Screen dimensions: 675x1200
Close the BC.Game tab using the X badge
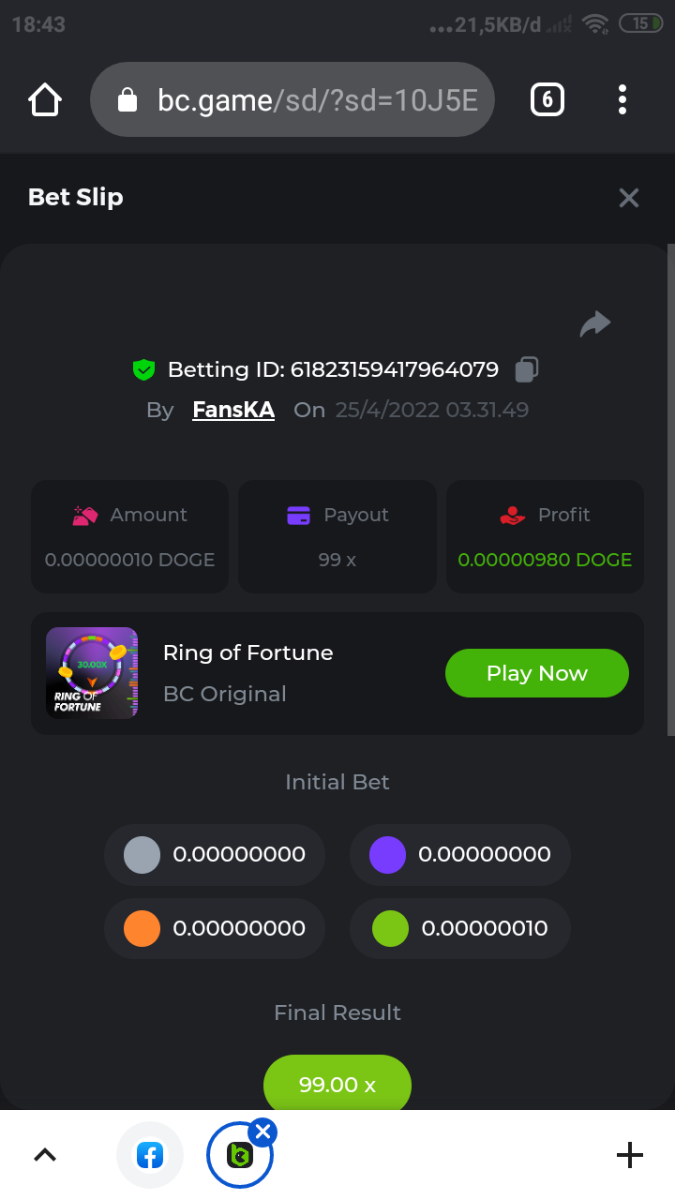262,1132
